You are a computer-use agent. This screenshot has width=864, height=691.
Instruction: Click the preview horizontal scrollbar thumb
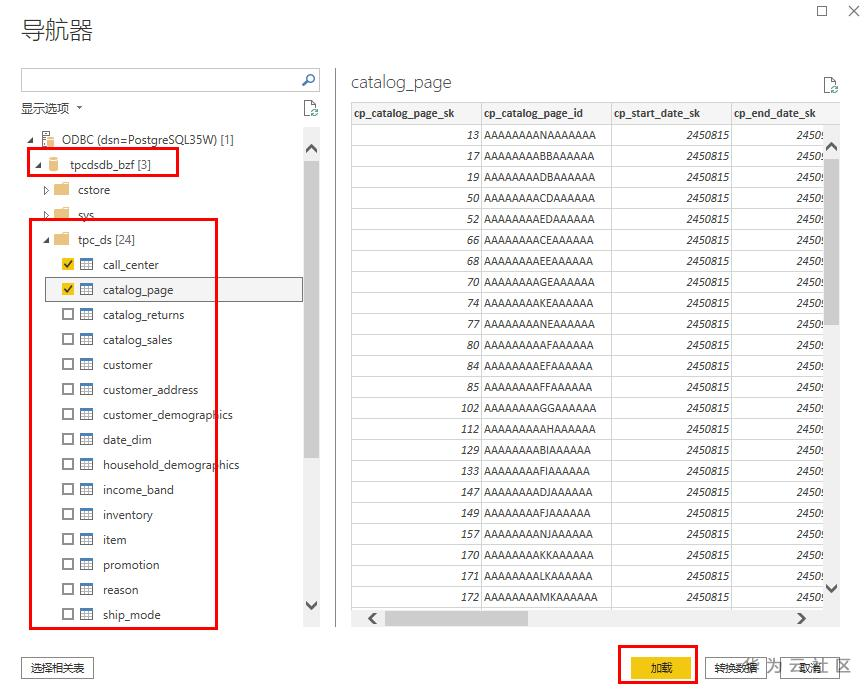coord(456,618)
